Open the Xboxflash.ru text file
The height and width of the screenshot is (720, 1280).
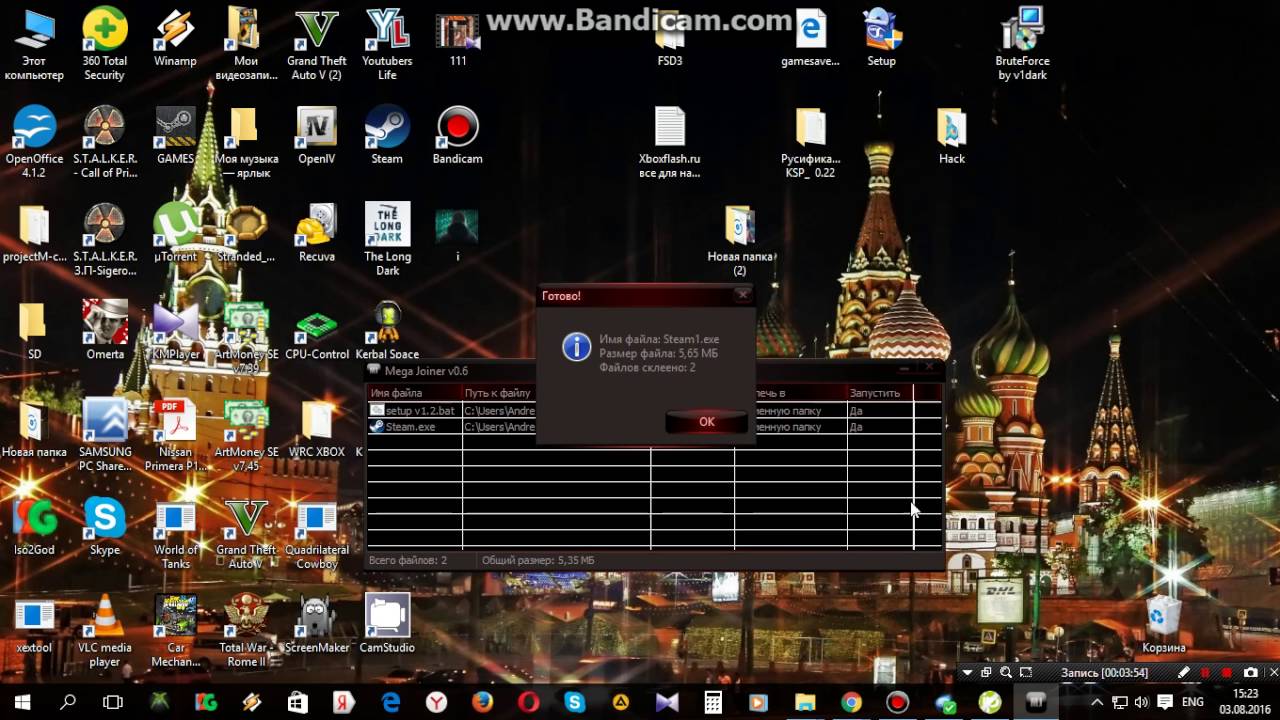(x=670, y=143)
